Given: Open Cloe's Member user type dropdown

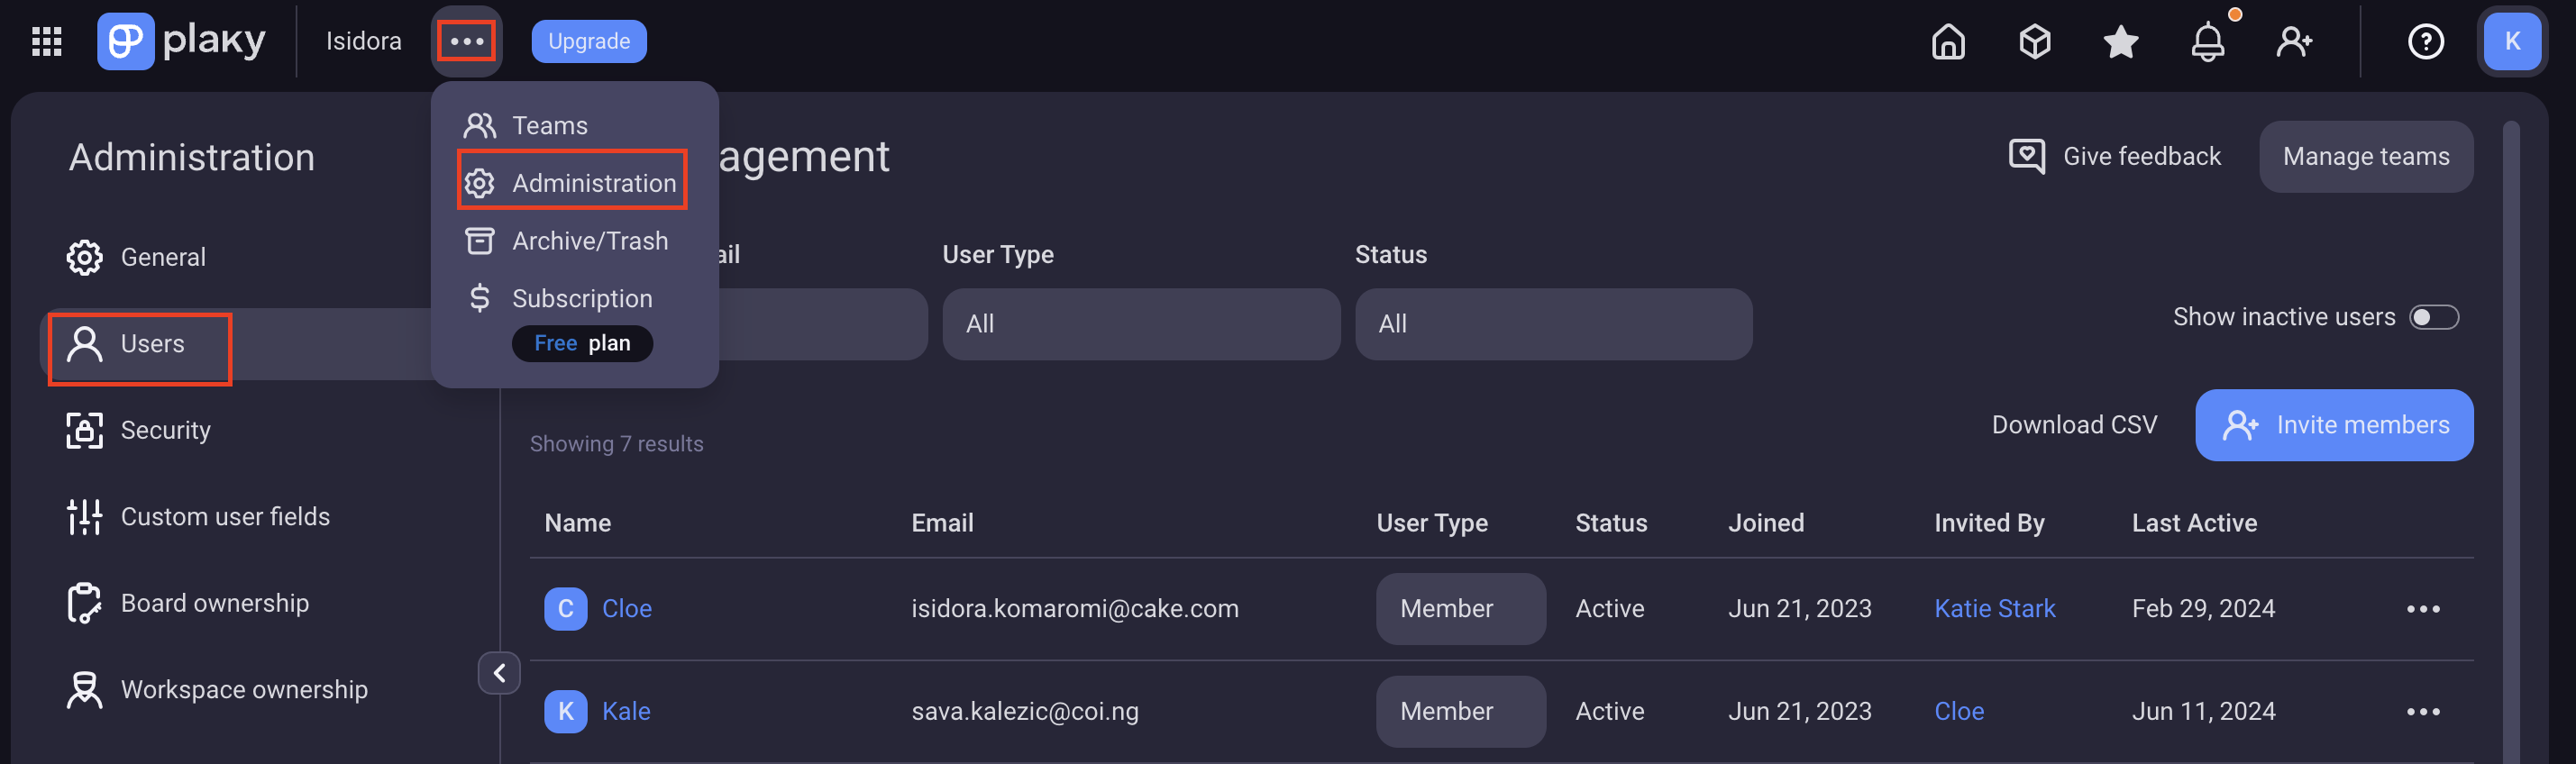Looking at the screenshot, I should [1460, 609].
